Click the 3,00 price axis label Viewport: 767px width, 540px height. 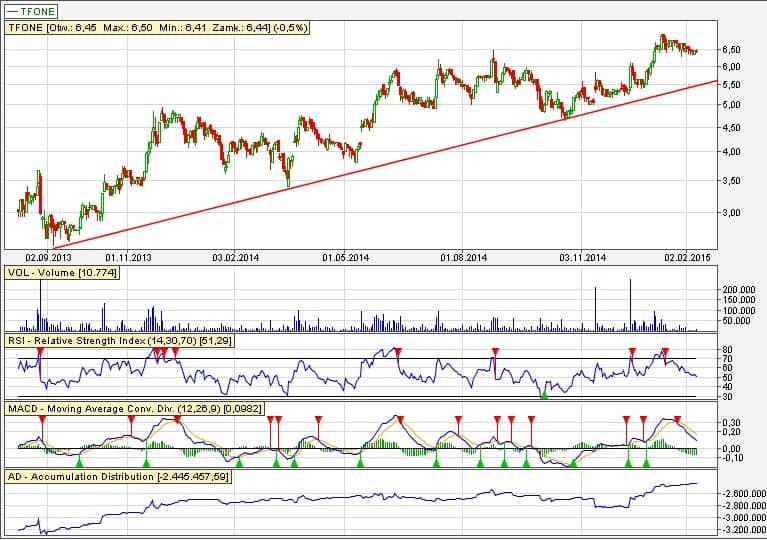732,213
